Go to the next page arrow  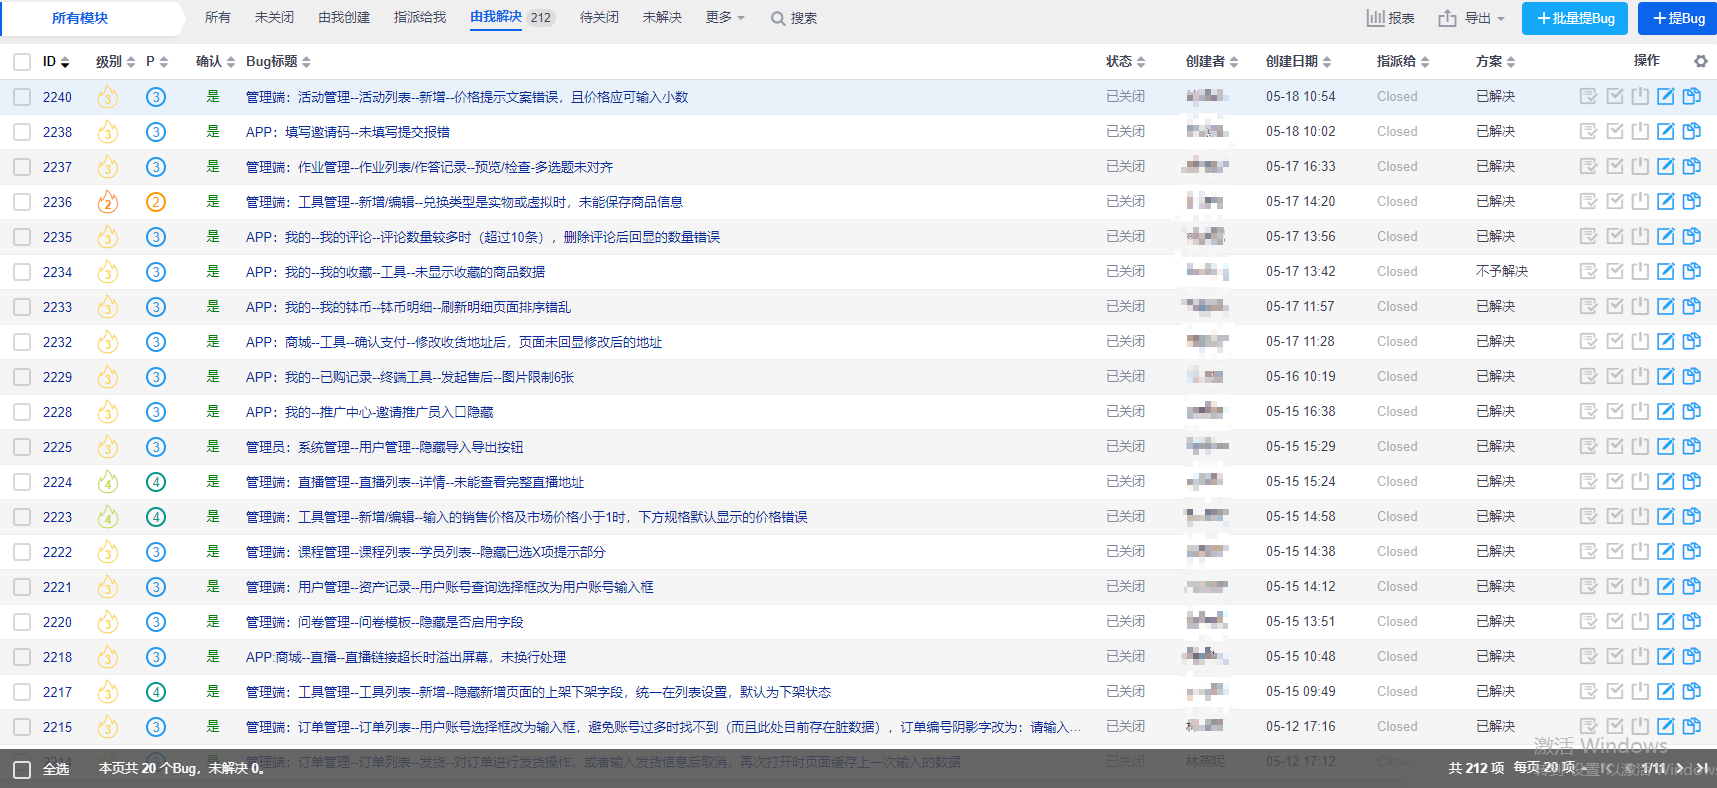pos(1679,768)
